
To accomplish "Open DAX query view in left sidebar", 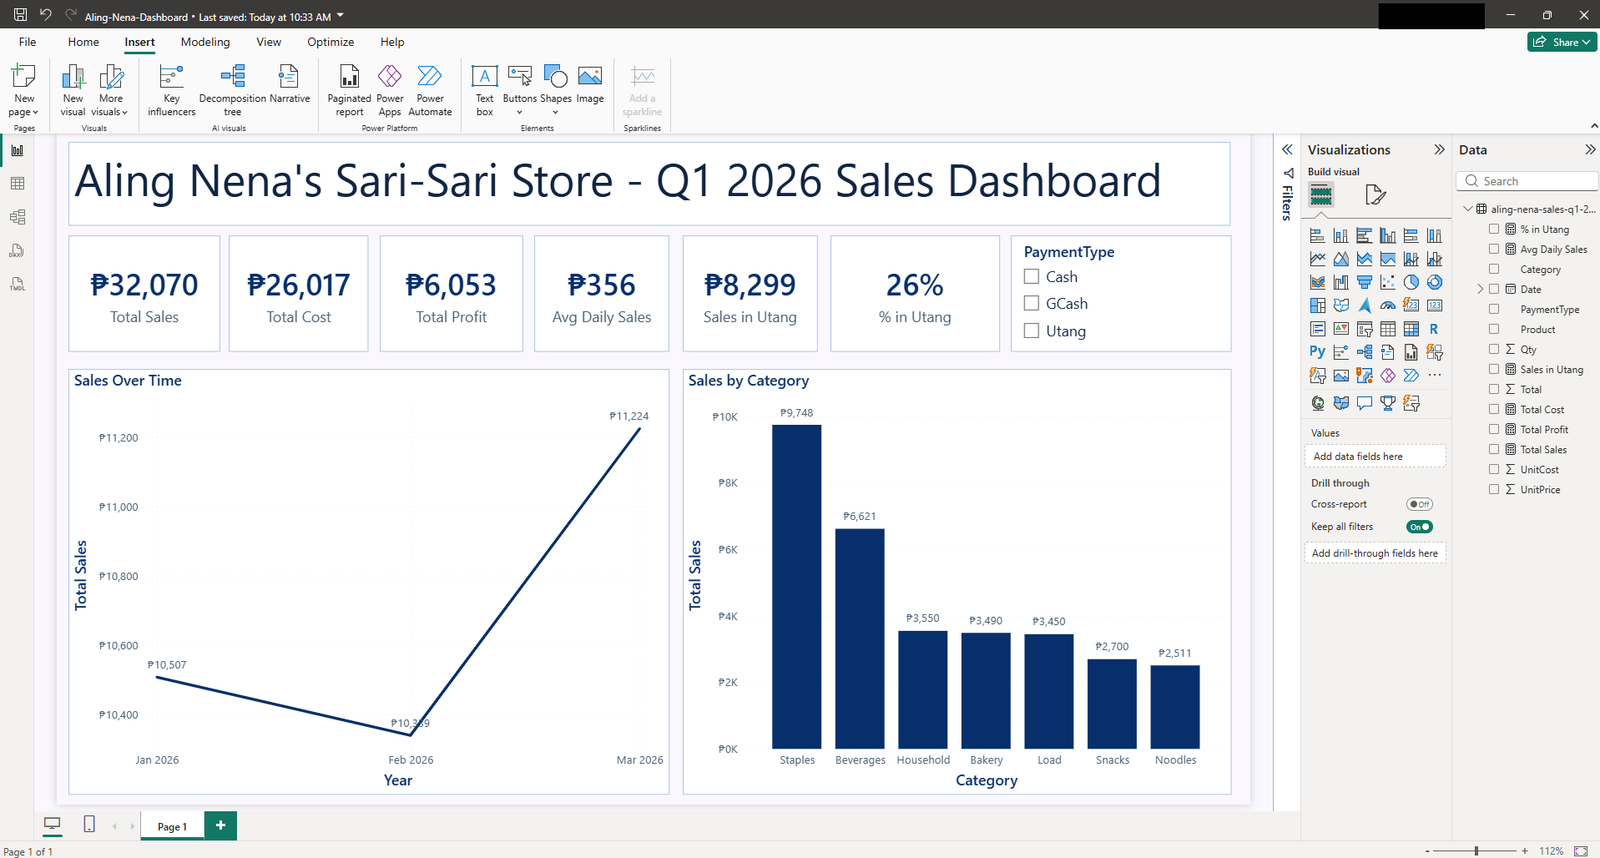I will (17, 251).
